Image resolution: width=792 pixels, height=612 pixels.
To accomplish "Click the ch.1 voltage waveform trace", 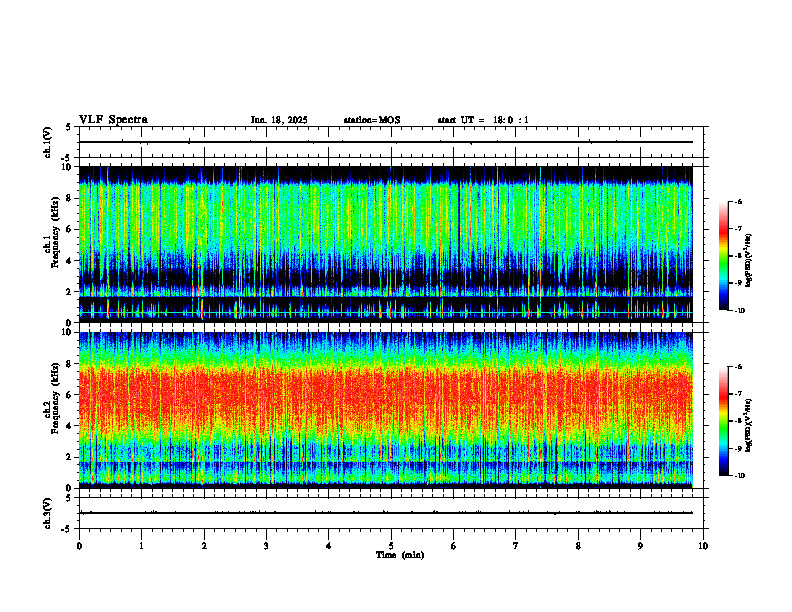I will pyautogui.click(x=386, y=142).
